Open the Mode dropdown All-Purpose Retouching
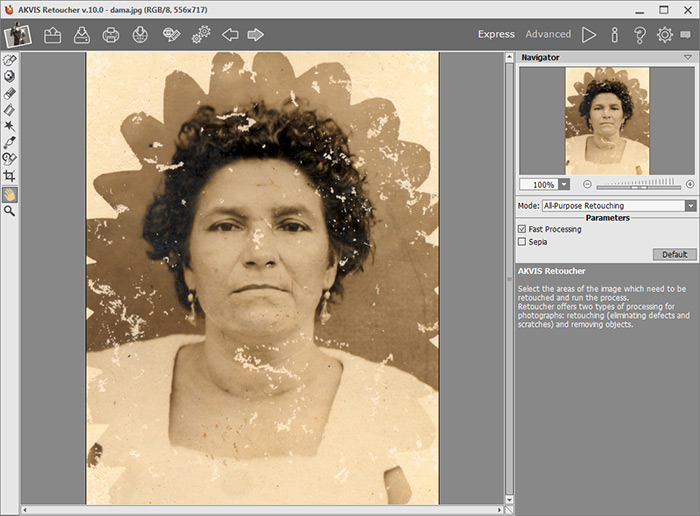 pos(619,205)
